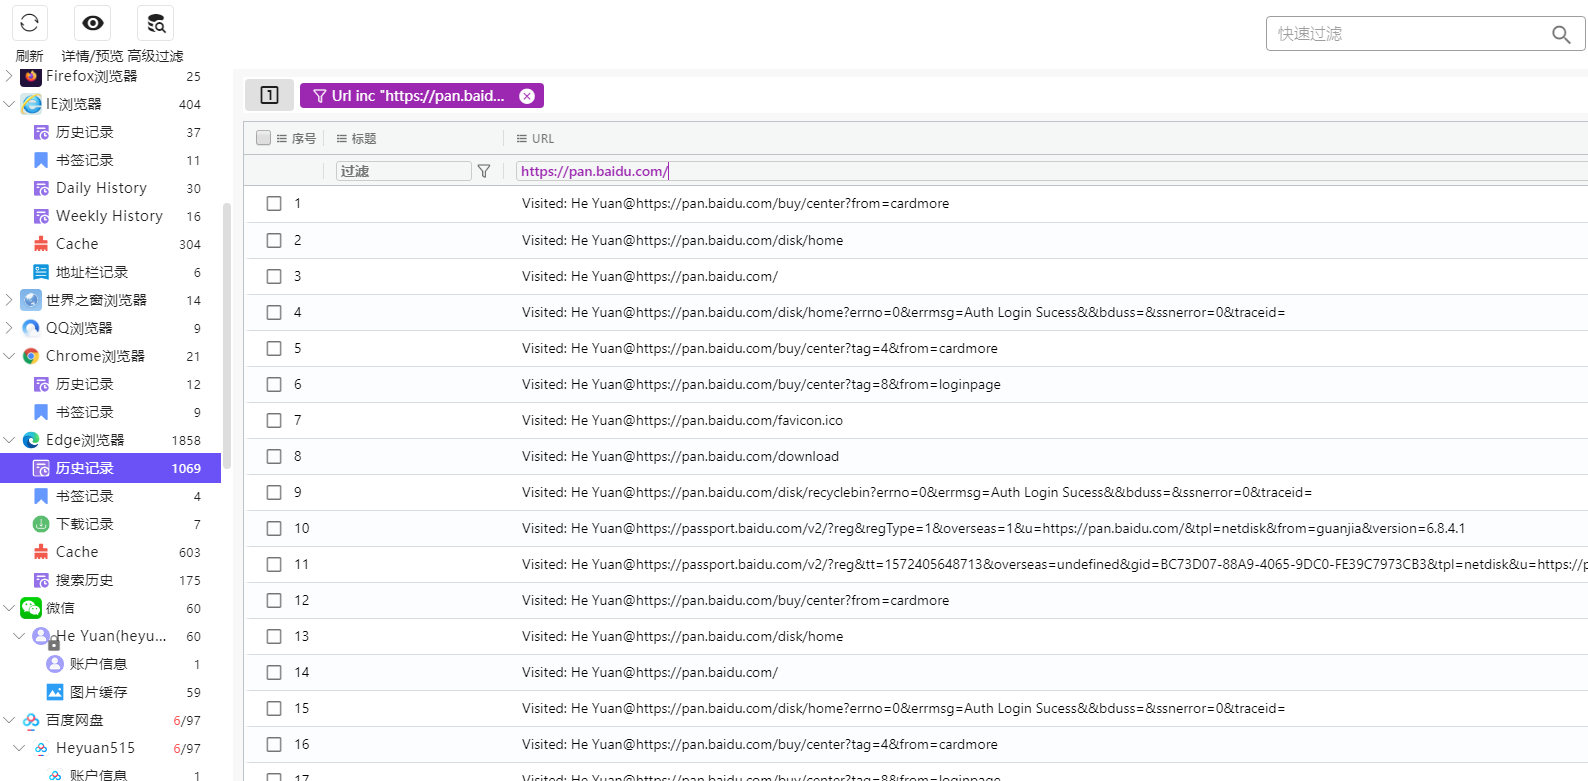Click the Firefox浏览器 icon in the tree
Image resolution: width=1588 pixels, height=781 pixels.
click(x=31, y=76)
